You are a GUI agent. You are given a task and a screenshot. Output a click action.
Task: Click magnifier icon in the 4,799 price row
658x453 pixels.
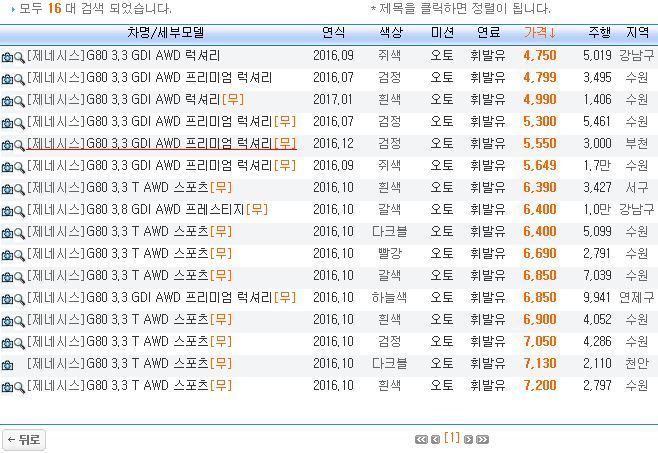[x=19, y=79]
